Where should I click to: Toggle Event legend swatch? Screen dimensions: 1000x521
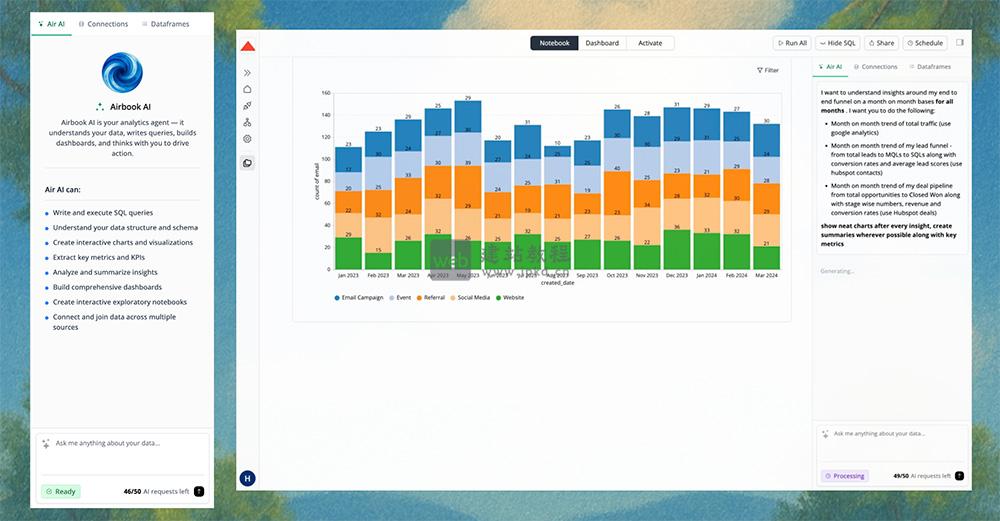coord(392,298)
